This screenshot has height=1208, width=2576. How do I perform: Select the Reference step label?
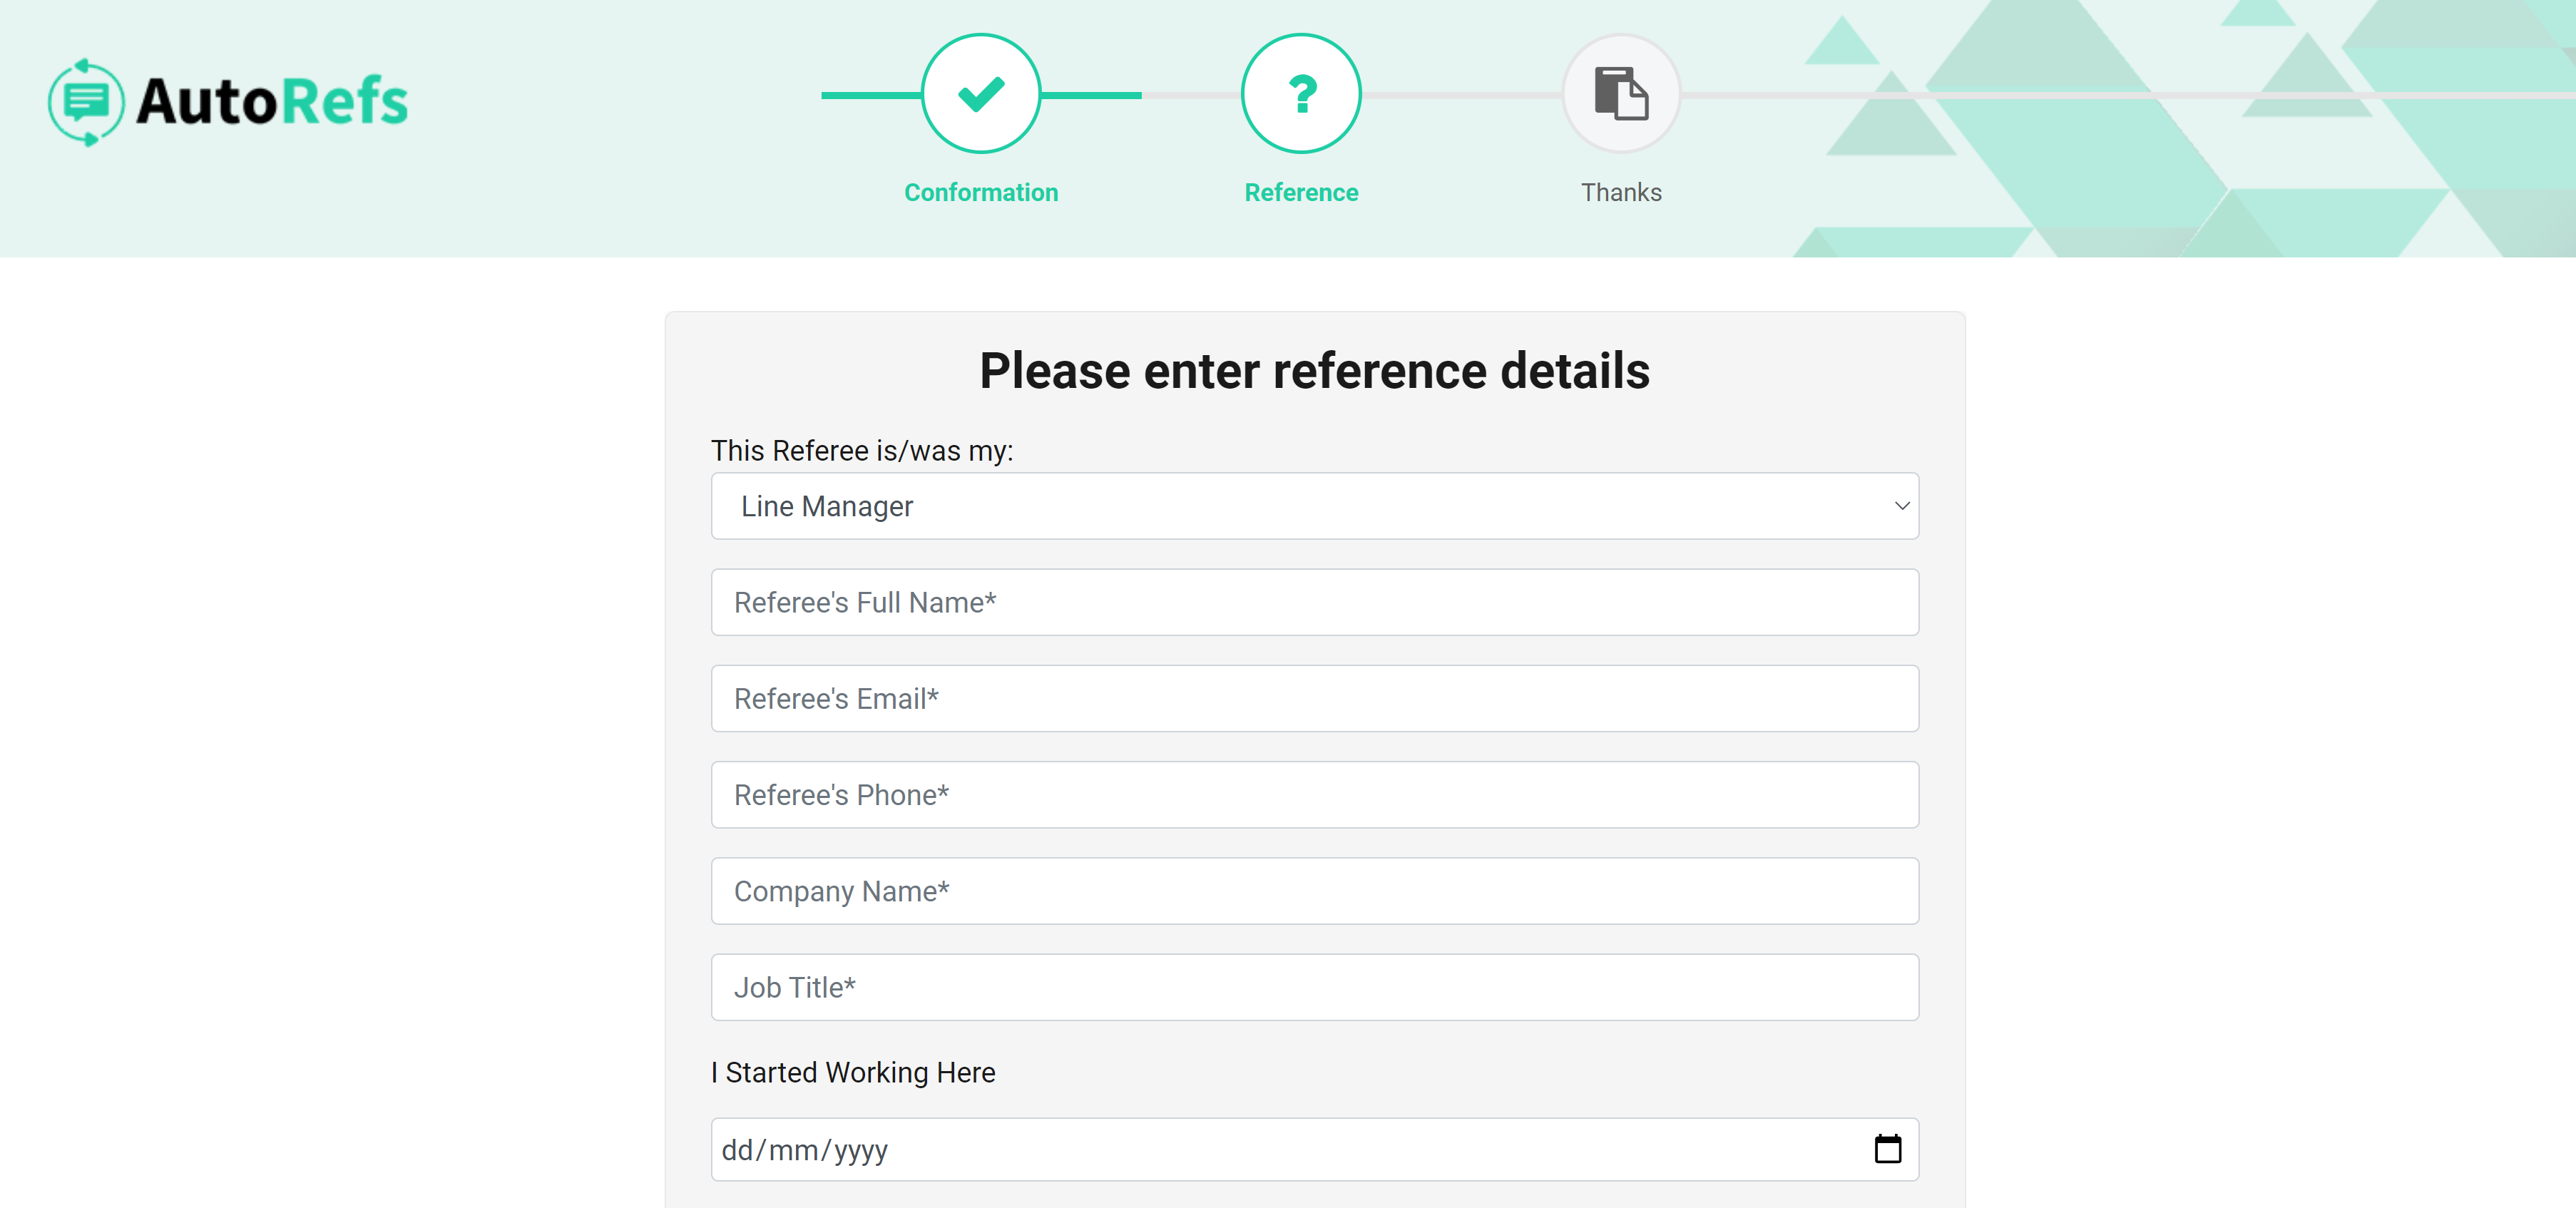[x=1300, y=192]
